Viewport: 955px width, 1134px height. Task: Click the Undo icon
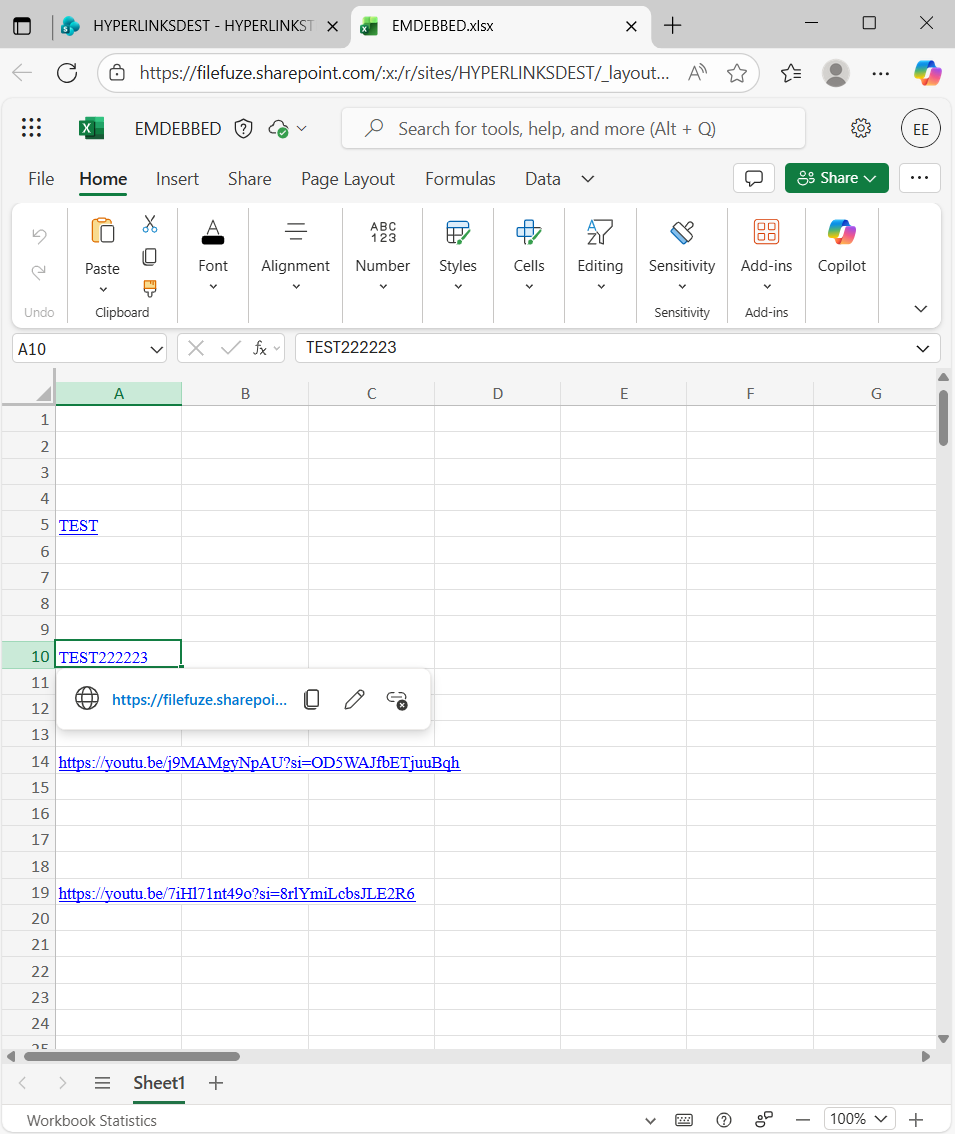click(x=38, y=235)
